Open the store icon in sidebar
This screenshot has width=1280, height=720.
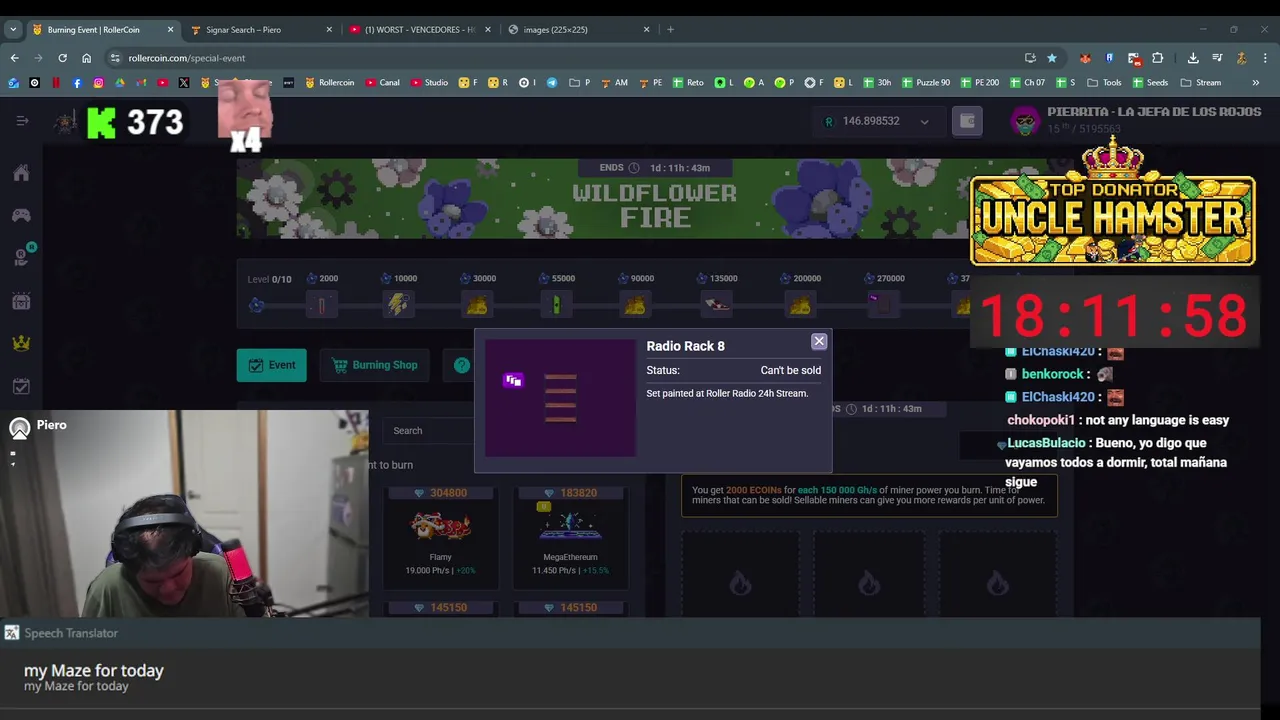[x=21, y=301]
